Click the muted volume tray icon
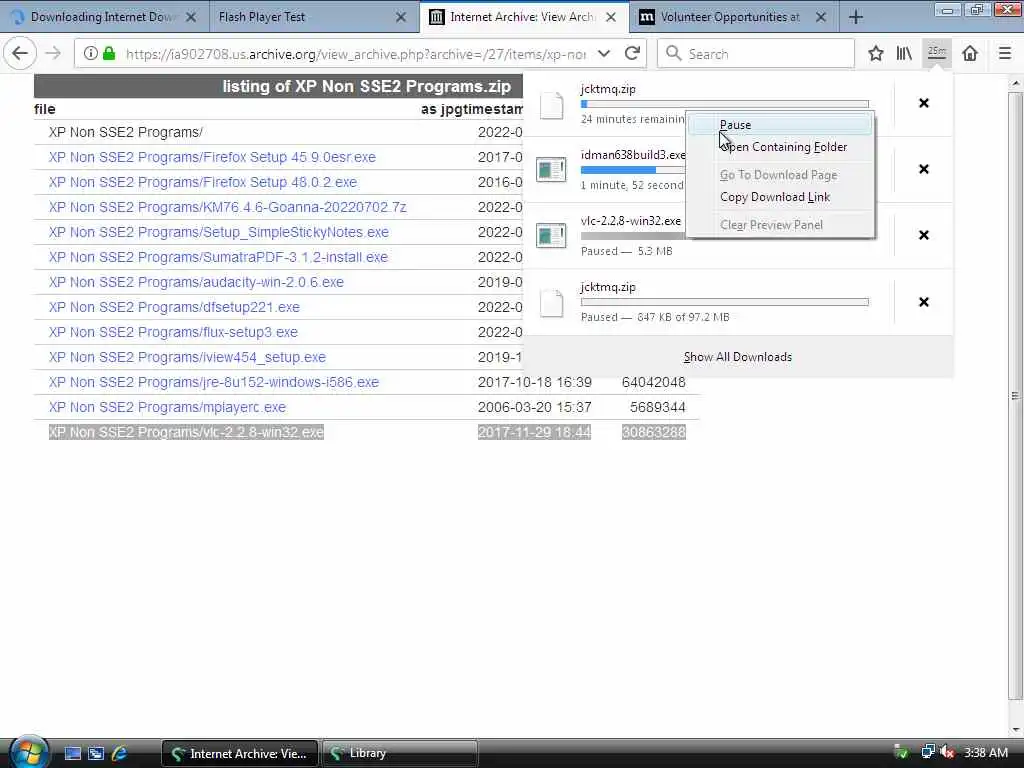 (947, 752)
